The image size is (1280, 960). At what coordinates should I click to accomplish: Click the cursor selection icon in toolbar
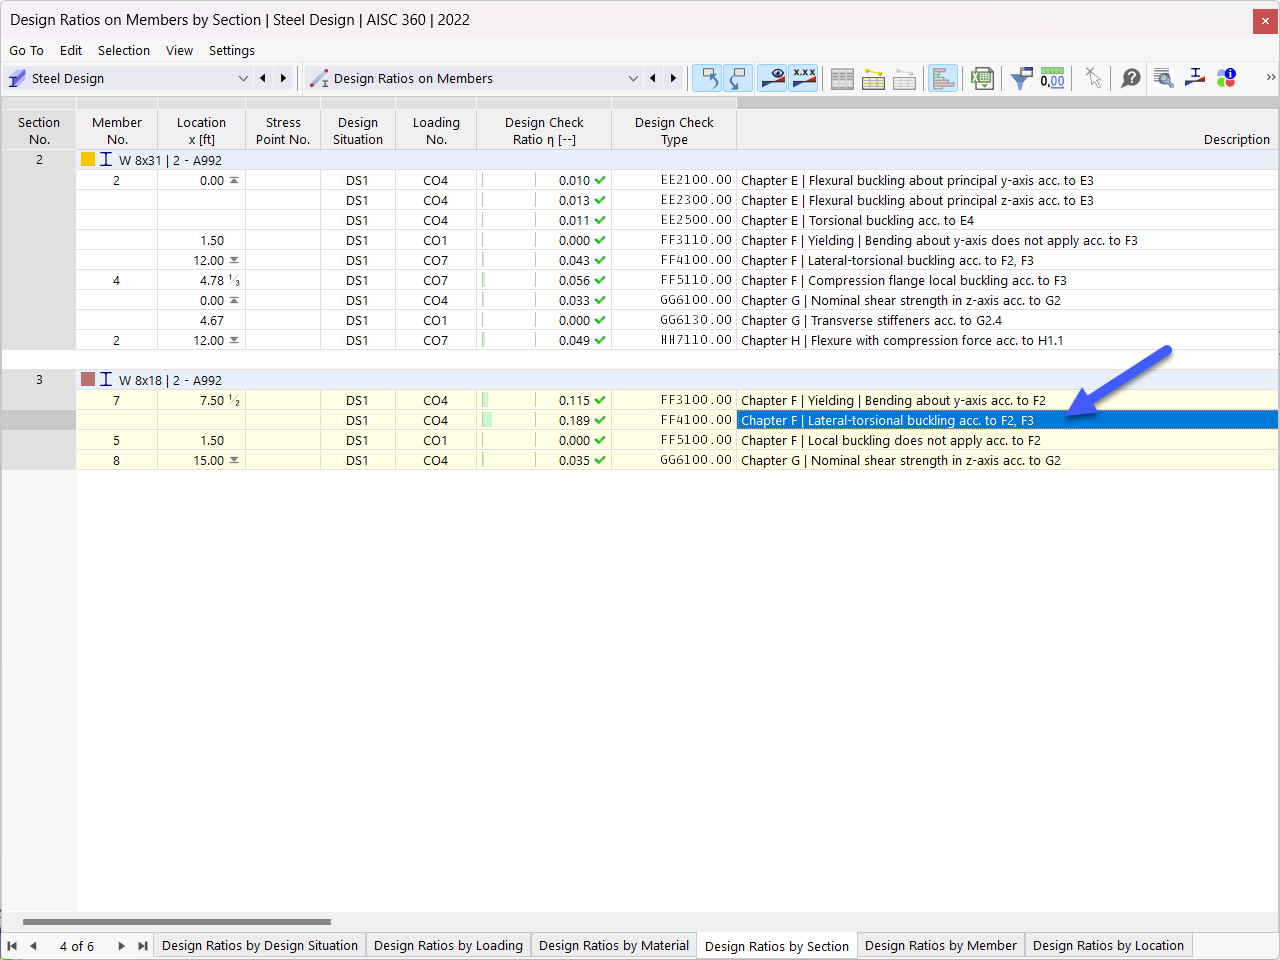coord(1093,78)
